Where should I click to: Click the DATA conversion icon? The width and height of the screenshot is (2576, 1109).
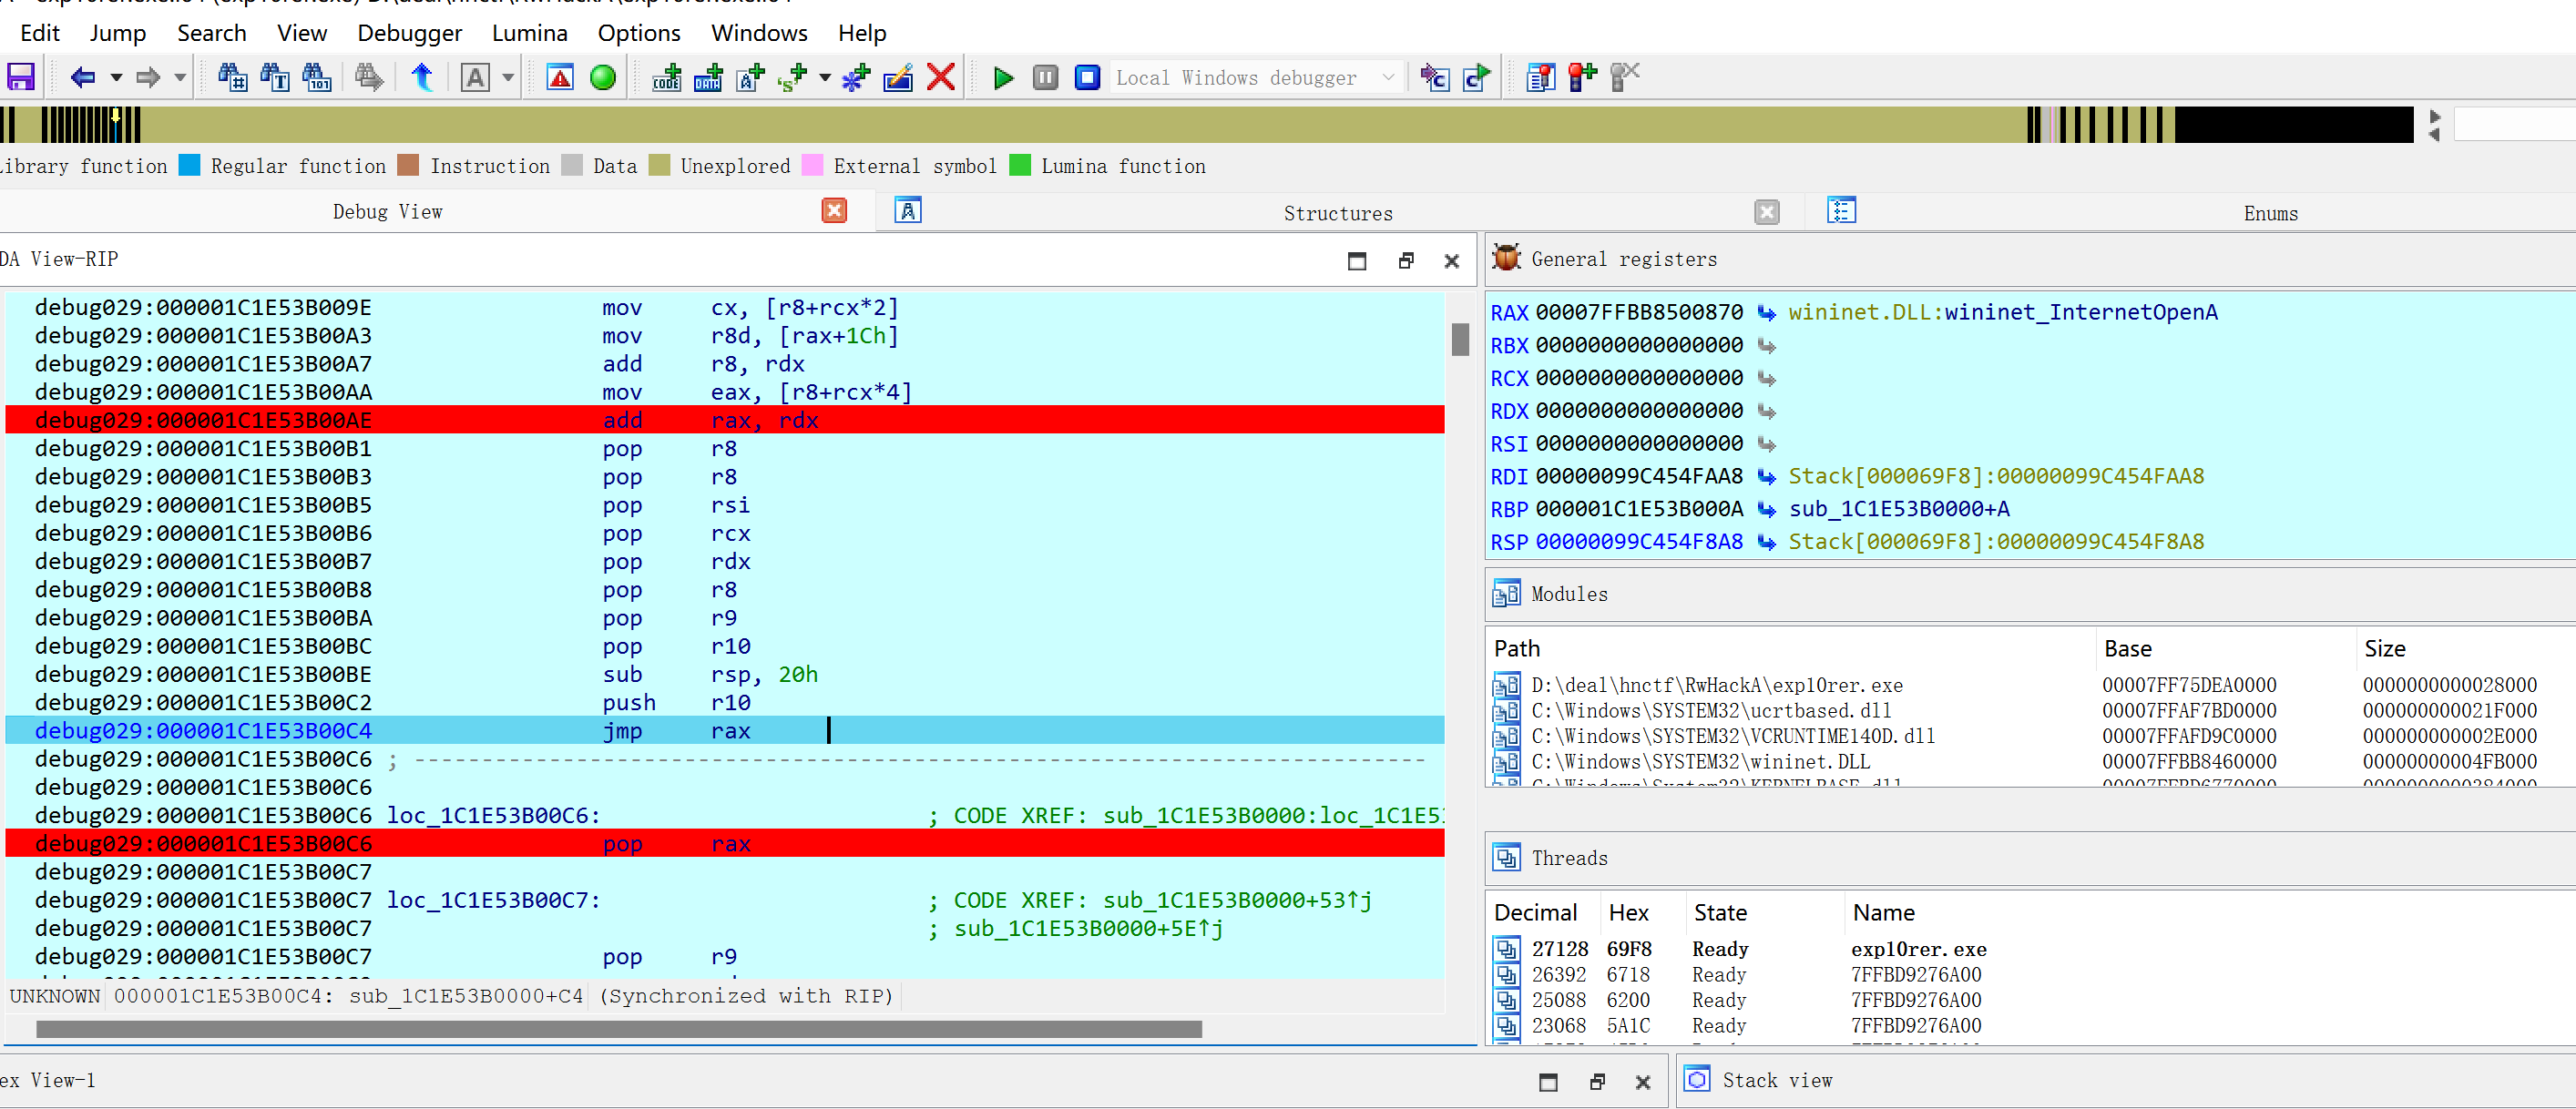708,77
